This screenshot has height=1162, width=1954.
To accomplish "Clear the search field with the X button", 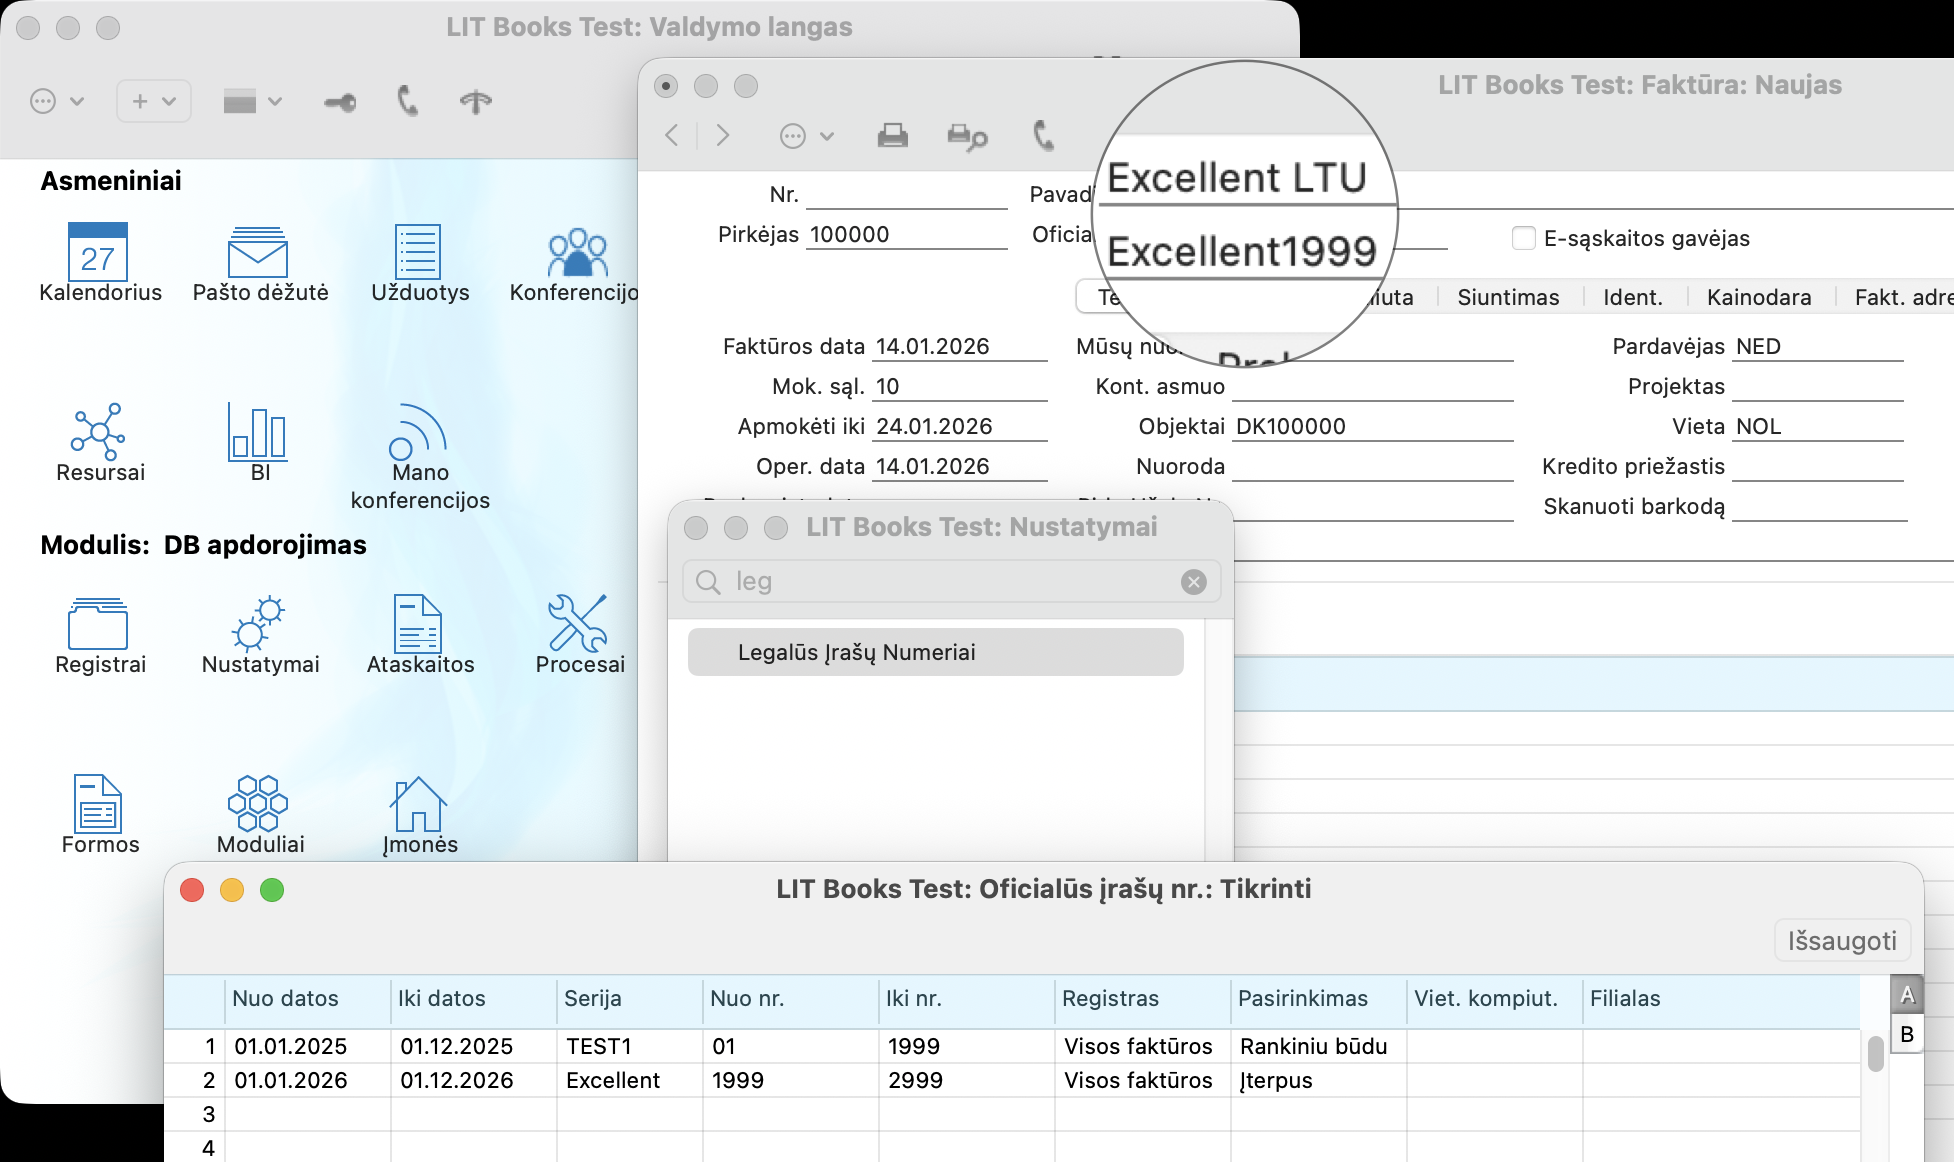I will pos(1193,582).
